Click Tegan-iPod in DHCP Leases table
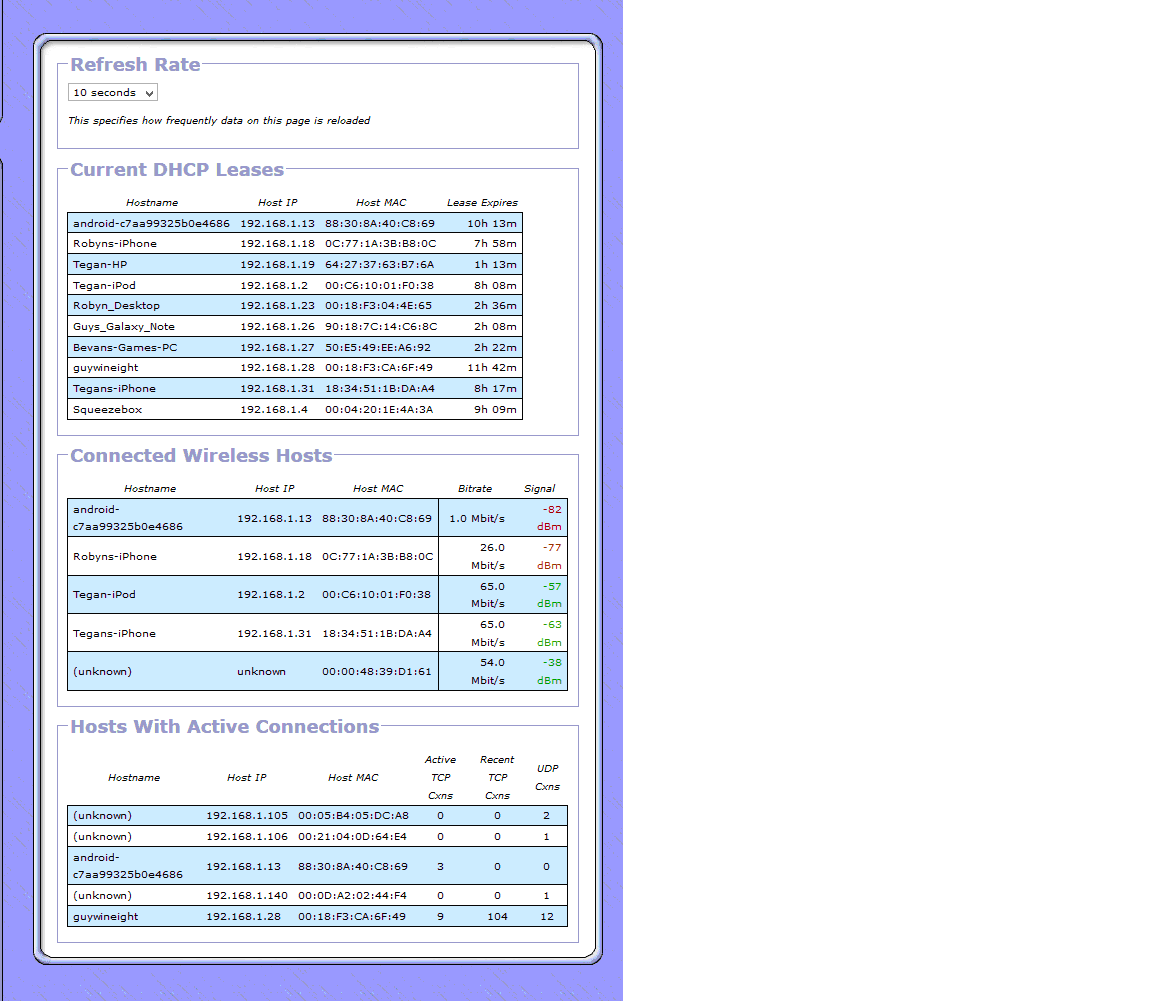The image size is (1152, 1001). pos(104,285)
